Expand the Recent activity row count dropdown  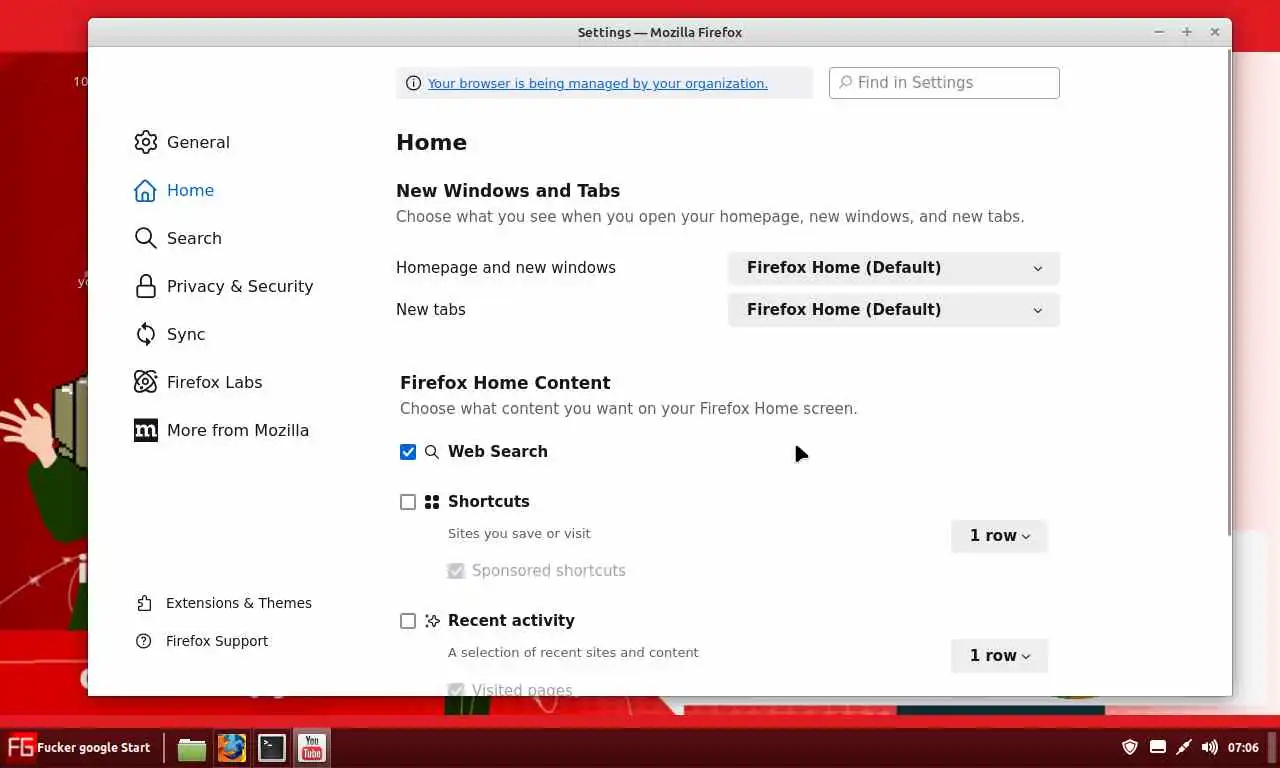pyautogui.click(x=999, y=656)
